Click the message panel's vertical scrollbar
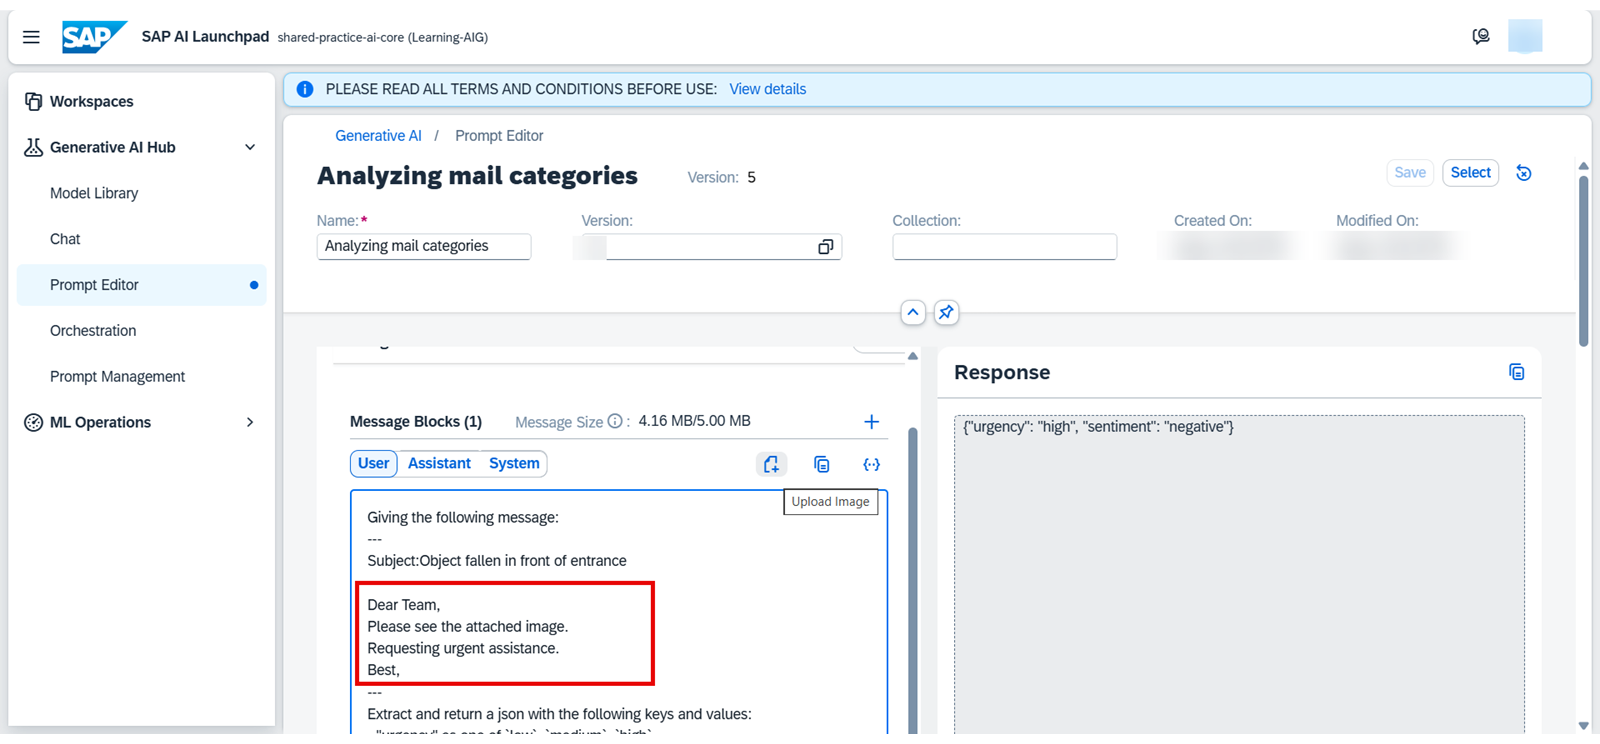The height and width of the screenshot is (744, 1600). [x=912, y=580]
